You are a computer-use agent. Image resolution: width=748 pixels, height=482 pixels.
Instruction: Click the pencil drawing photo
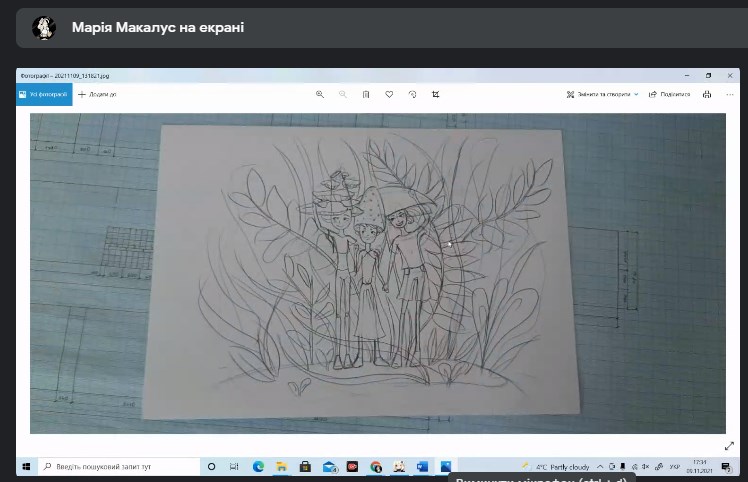(x=378, y=273)
